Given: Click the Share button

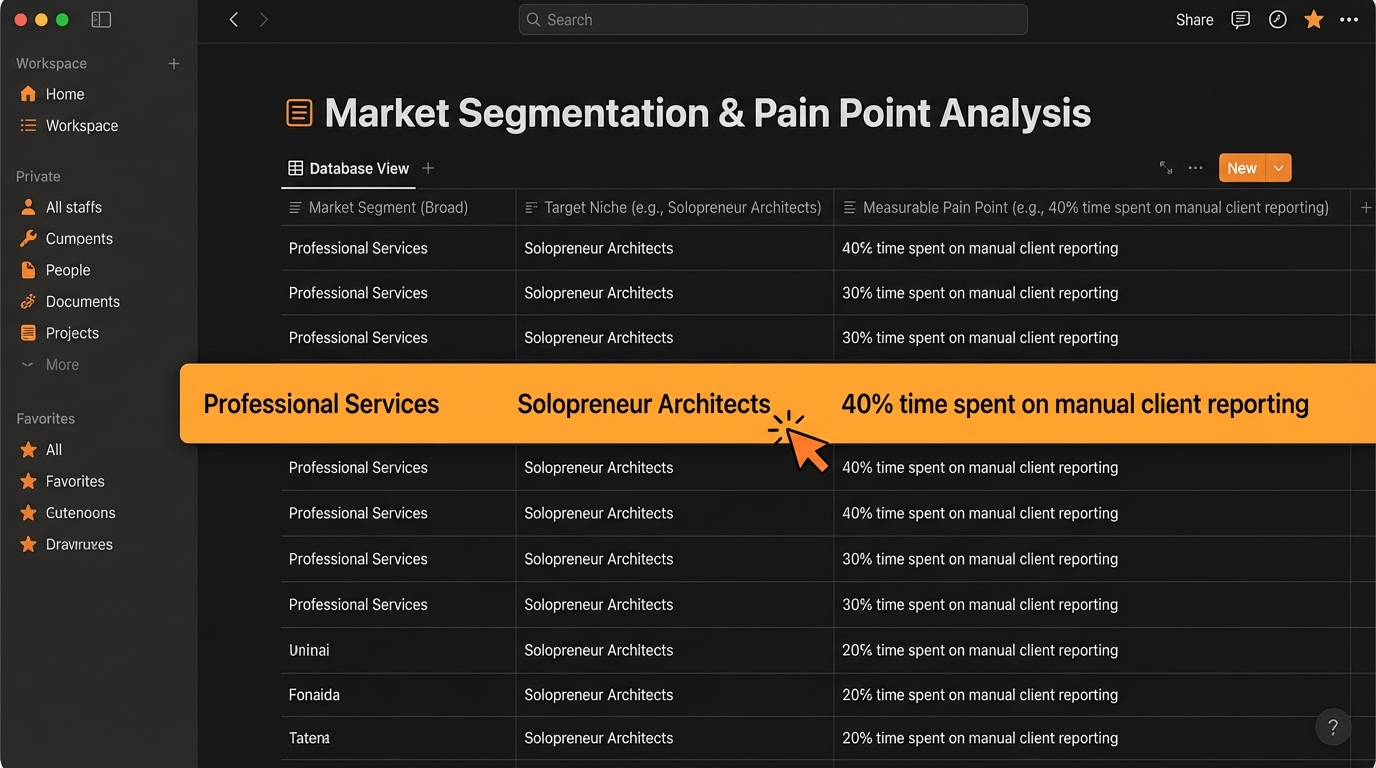Looking at the screenshot, I should [x=1194, y=20].
